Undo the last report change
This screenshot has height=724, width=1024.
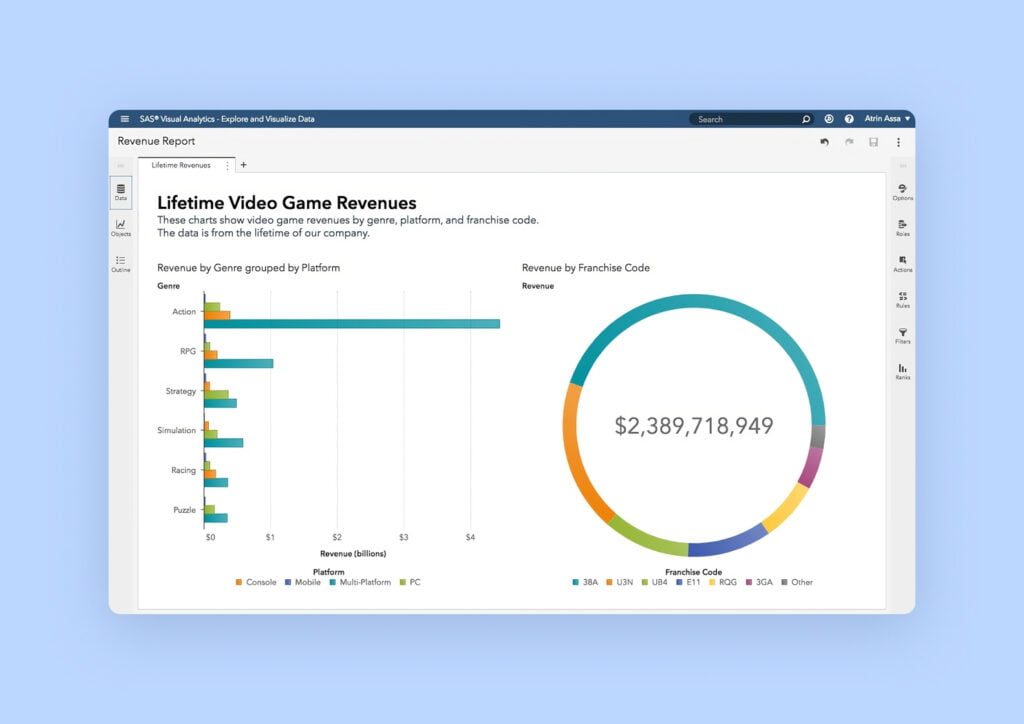click(824, 142)
